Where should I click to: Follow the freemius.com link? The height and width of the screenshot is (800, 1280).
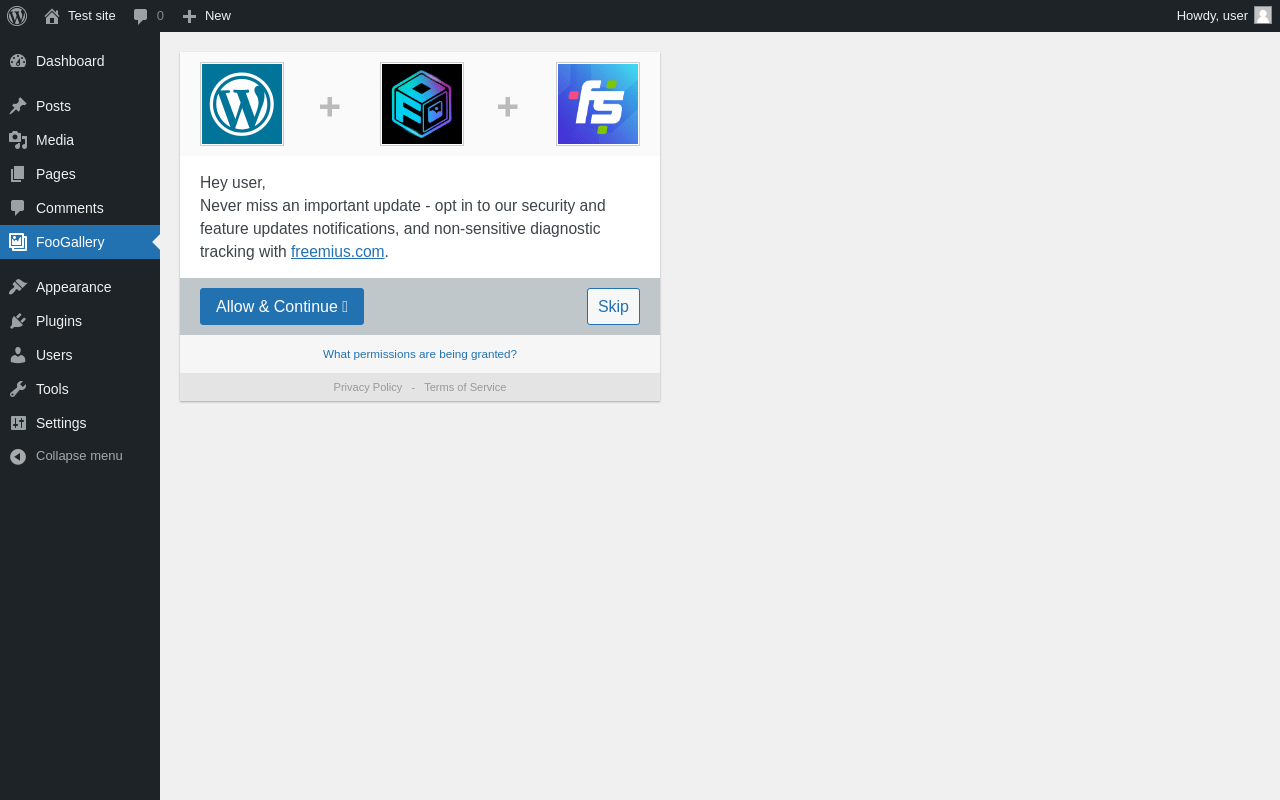click(338, 252)
